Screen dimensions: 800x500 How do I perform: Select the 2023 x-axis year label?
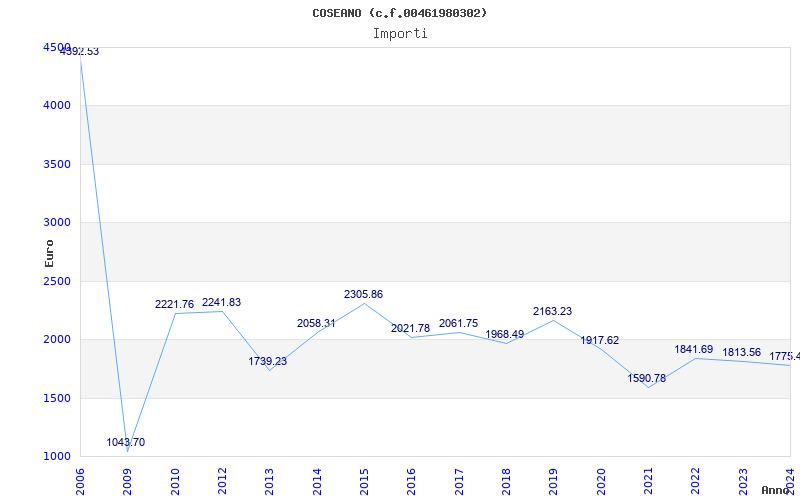743,481
